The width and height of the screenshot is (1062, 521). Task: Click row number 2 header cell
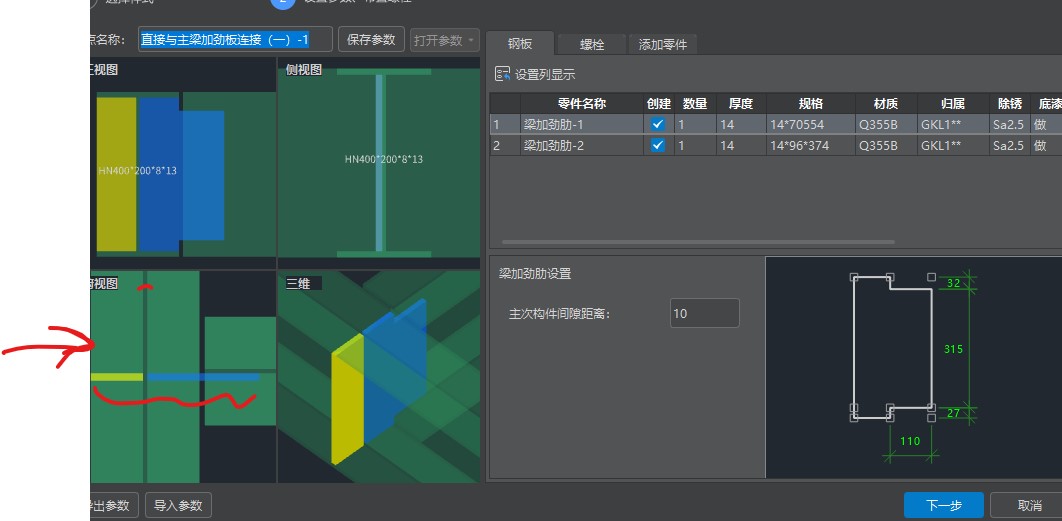505,146
